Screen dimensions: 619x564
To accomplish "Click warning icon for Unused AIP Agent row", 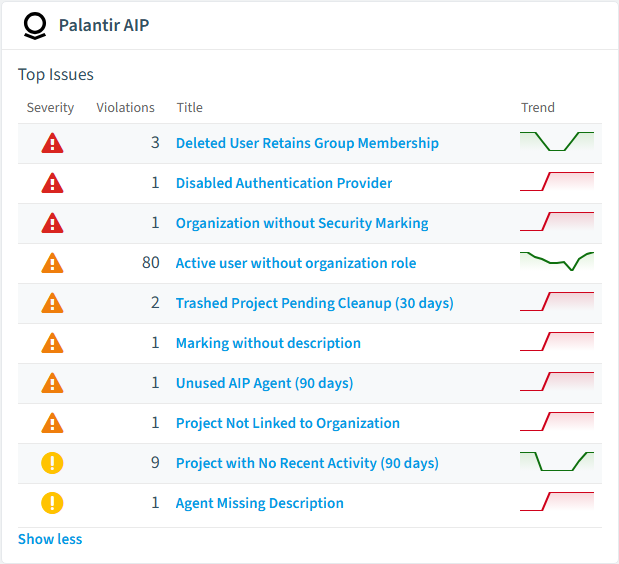I will point(53,383).
